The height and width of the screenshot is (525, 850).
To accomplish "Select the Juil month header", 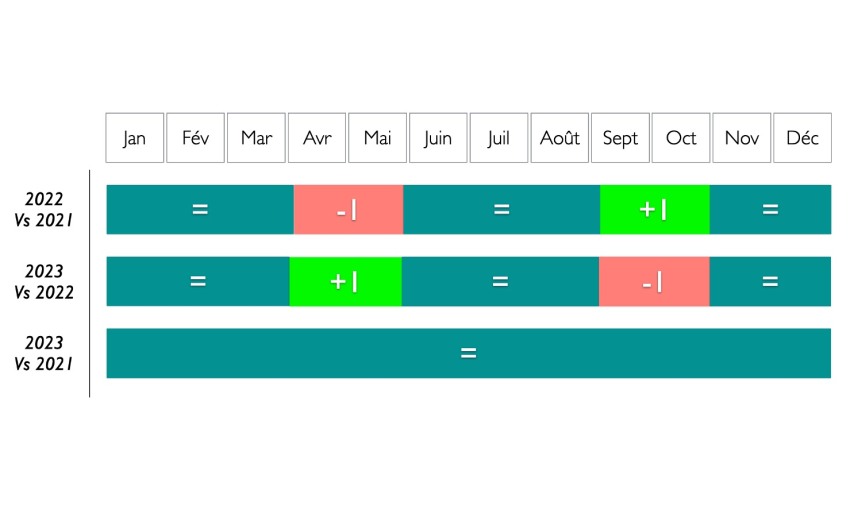I will point(499,138).
